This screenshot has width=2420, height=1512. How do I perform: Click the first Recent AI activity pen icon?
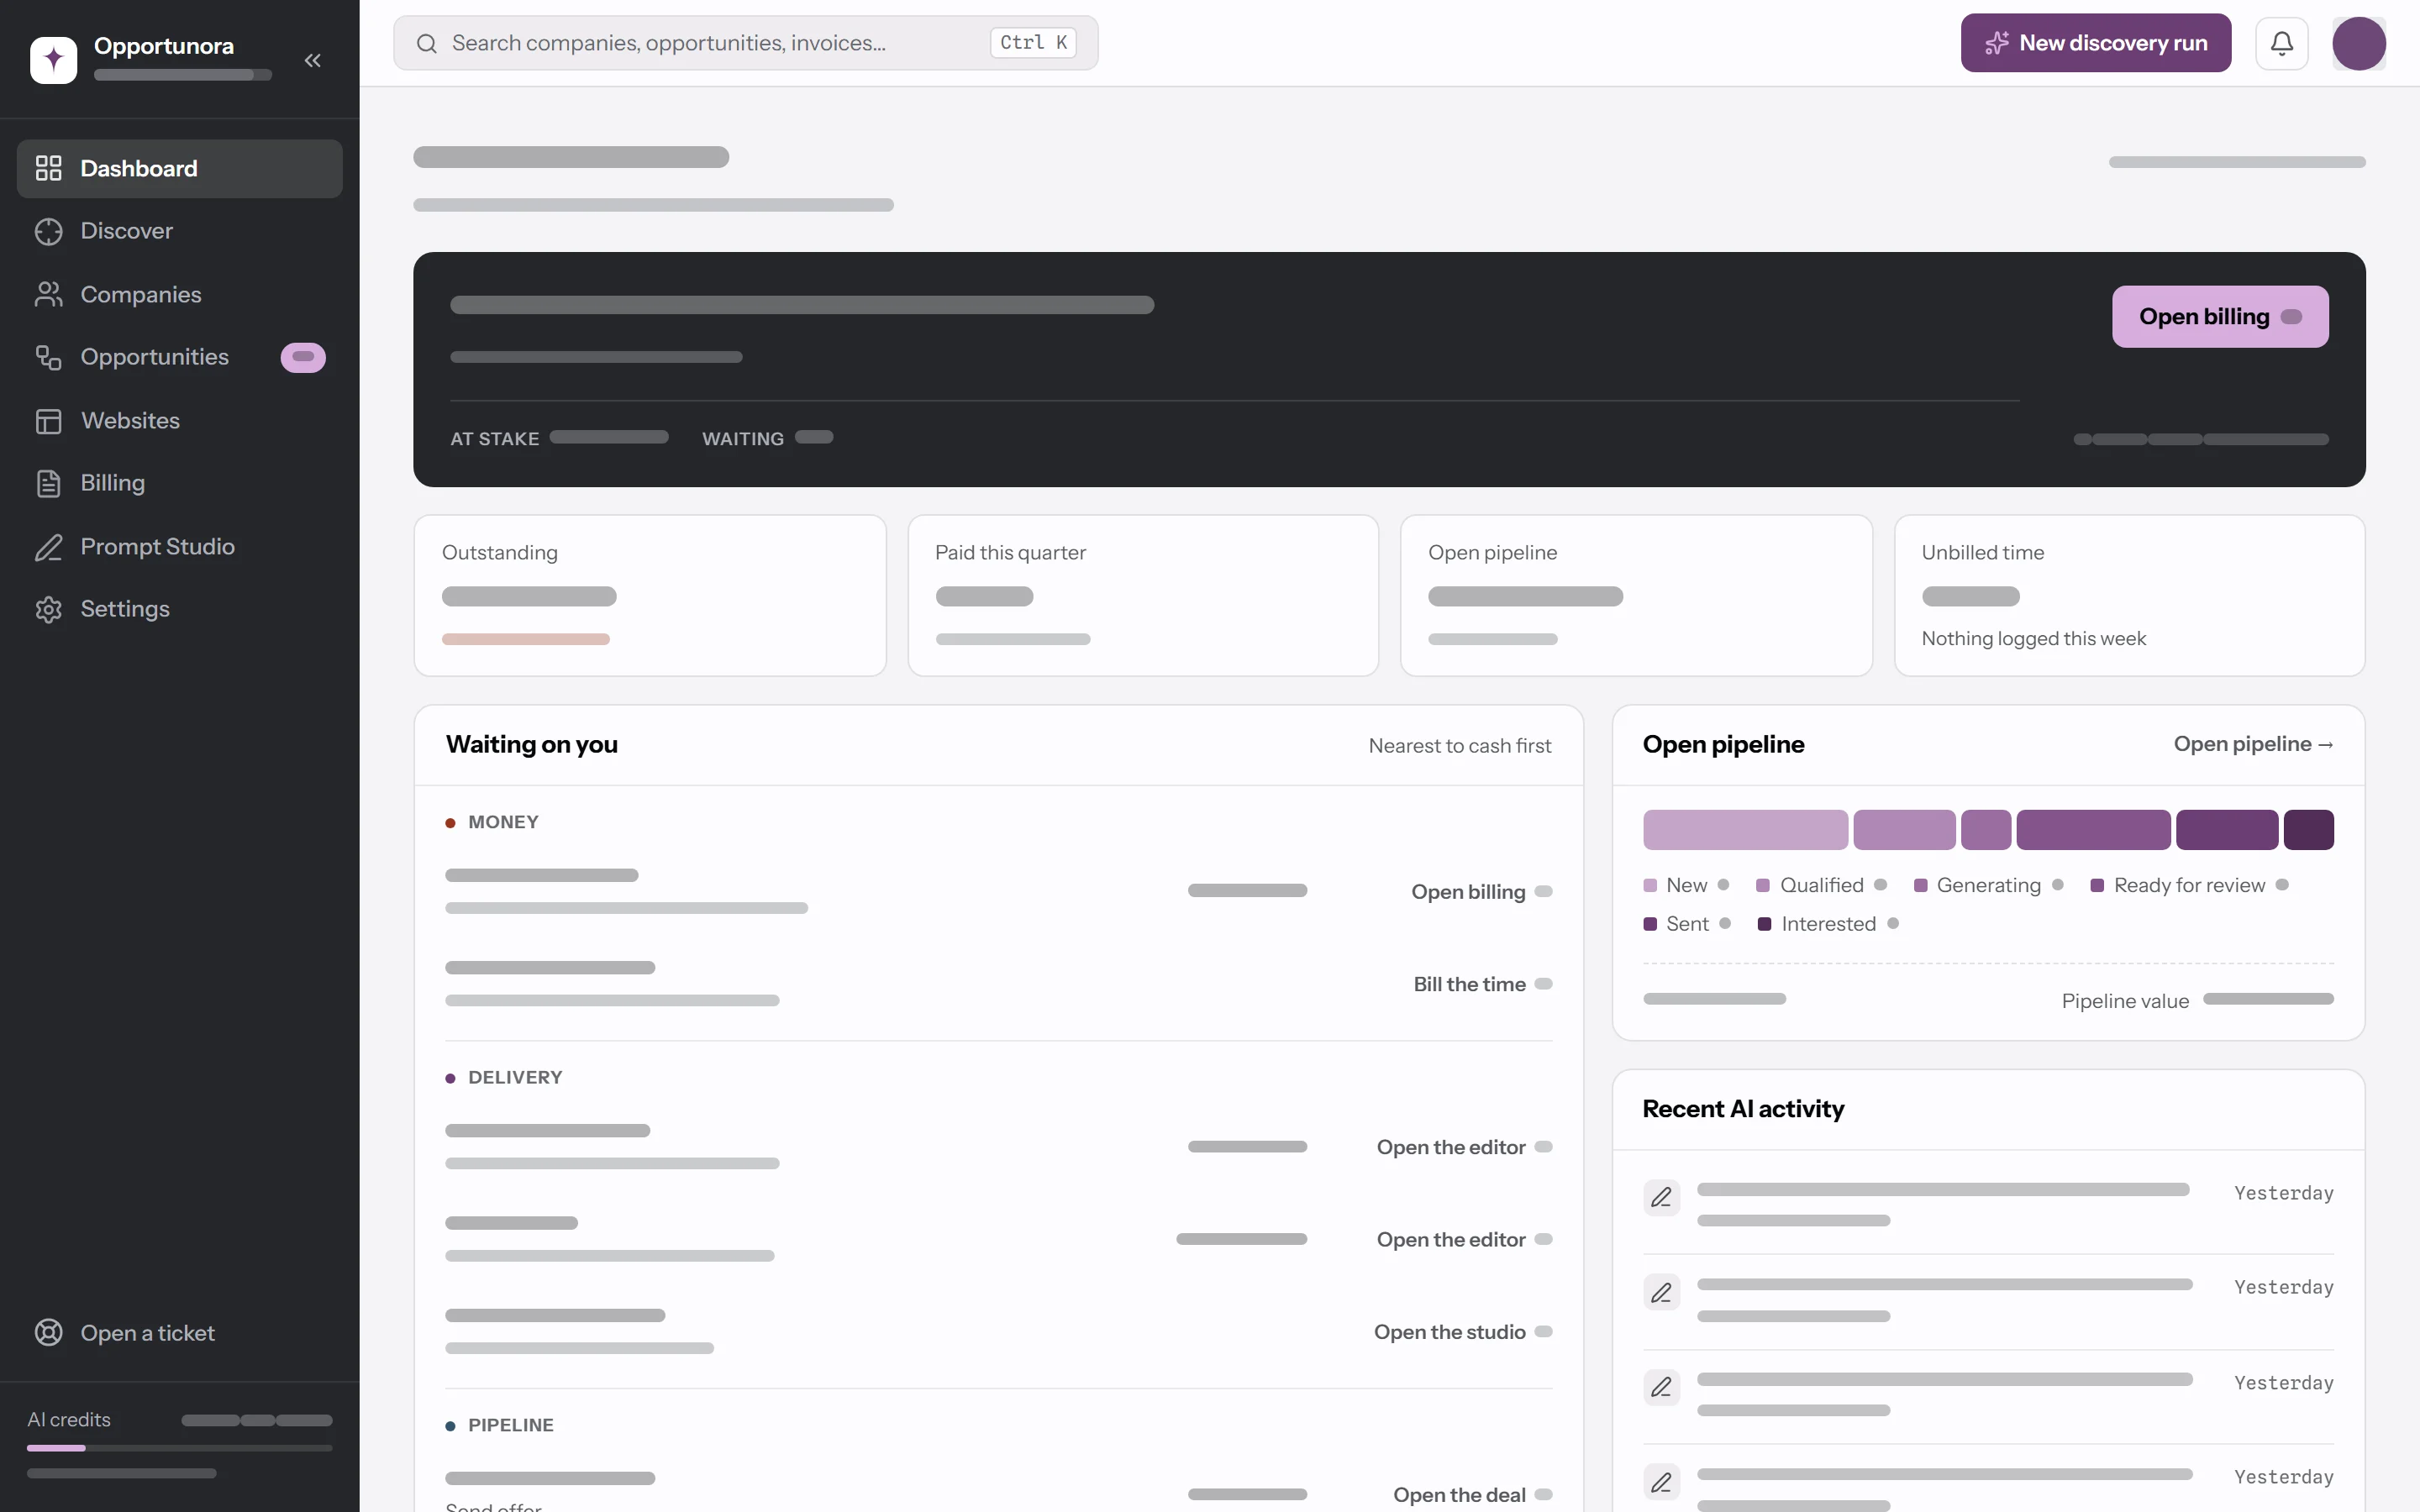coord(1661,1197)
